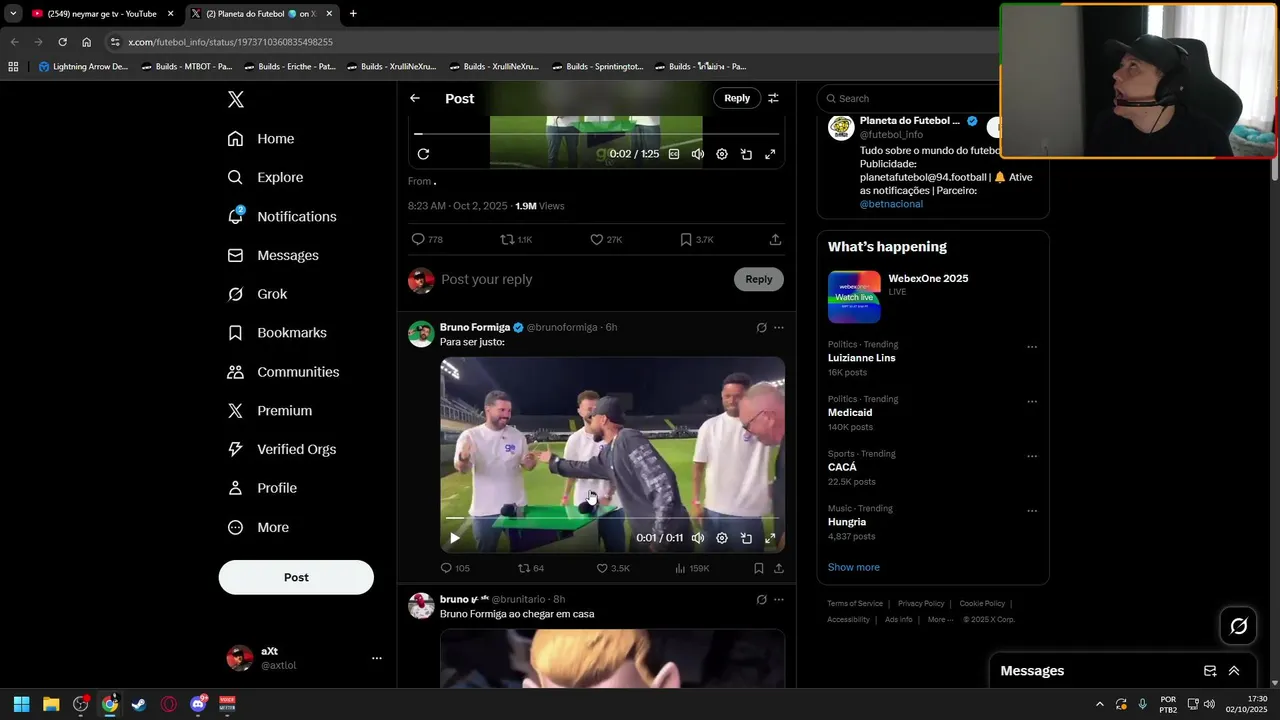Compose new message in Messages drawer
The image size is (1280, 720).
[x=1210, y=671]
